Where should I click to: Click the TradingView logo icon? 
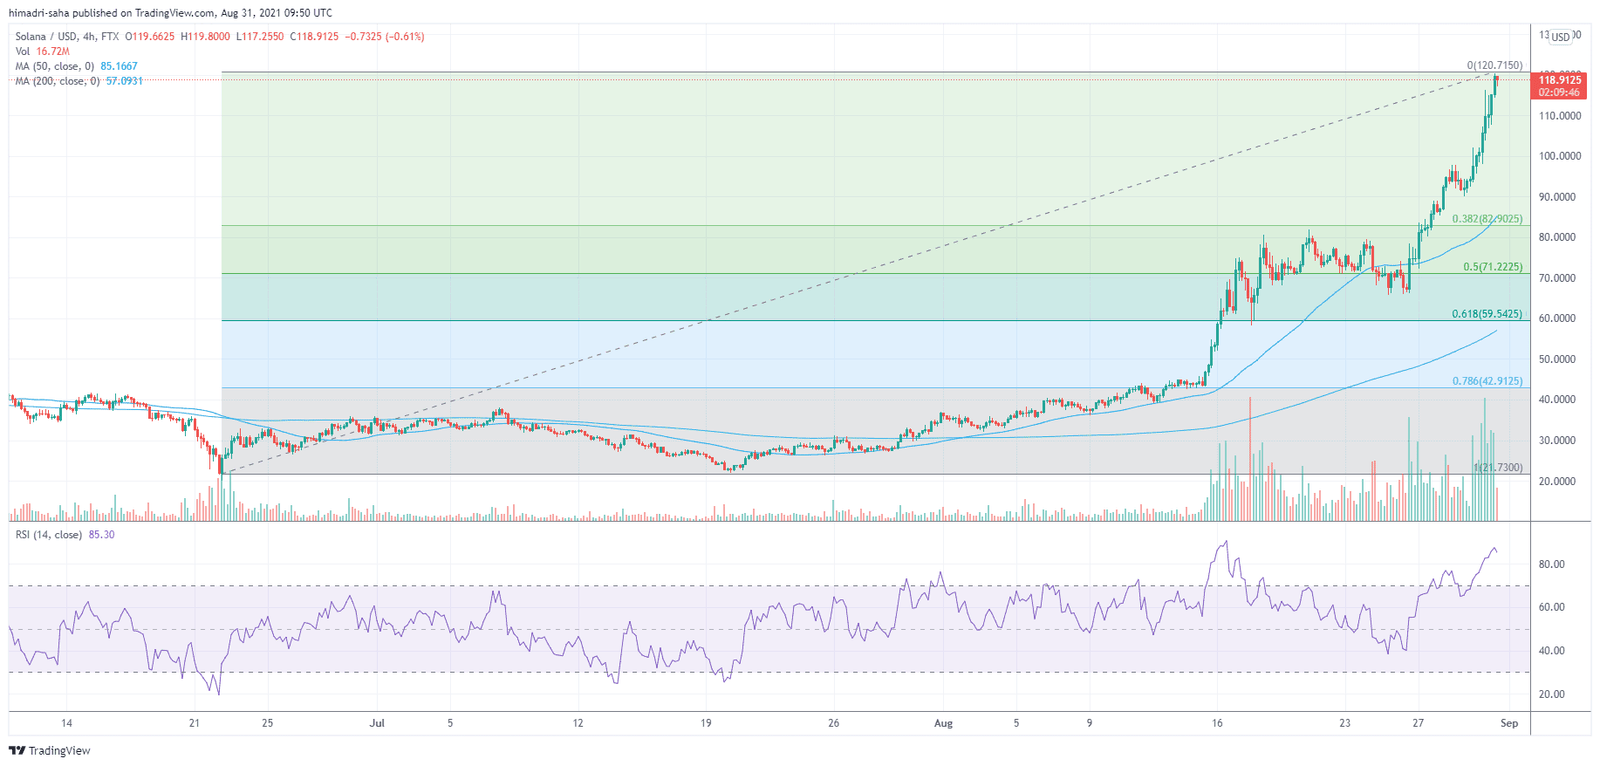[17, 751]
